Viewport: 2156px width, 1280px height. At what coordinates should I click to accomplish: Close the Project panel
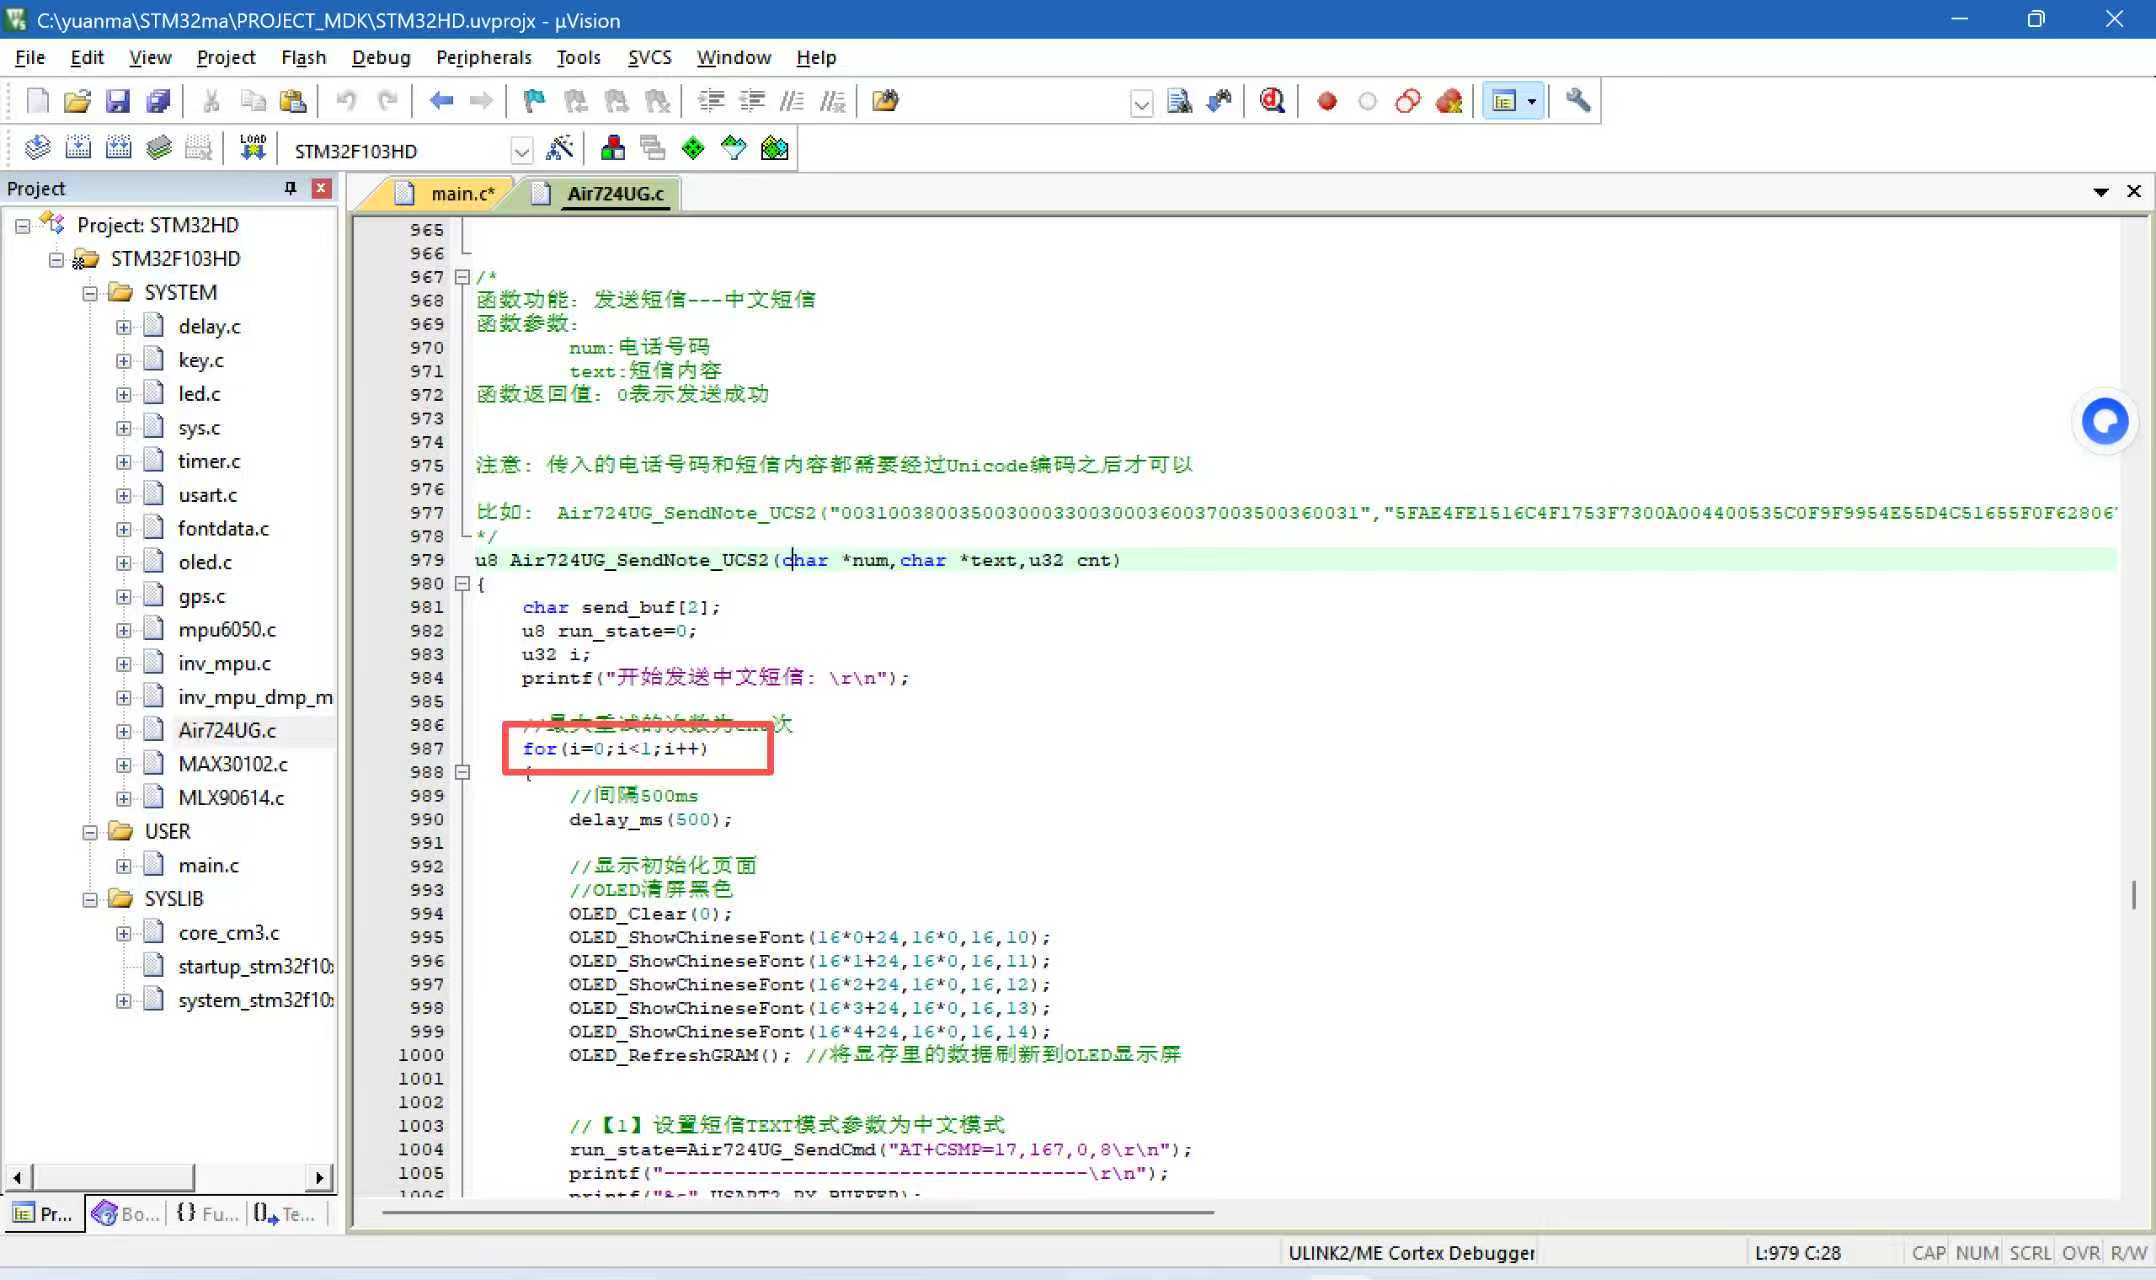click(321, 188)
